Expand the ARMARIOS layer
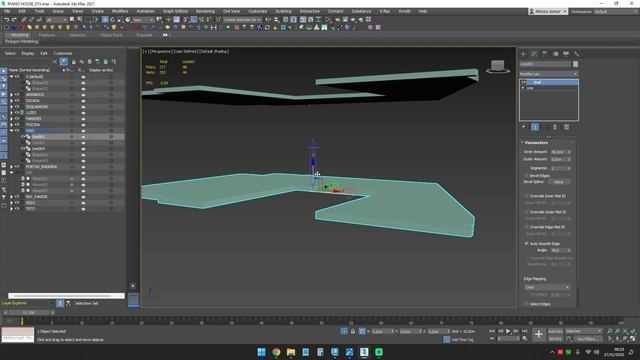 11,95
